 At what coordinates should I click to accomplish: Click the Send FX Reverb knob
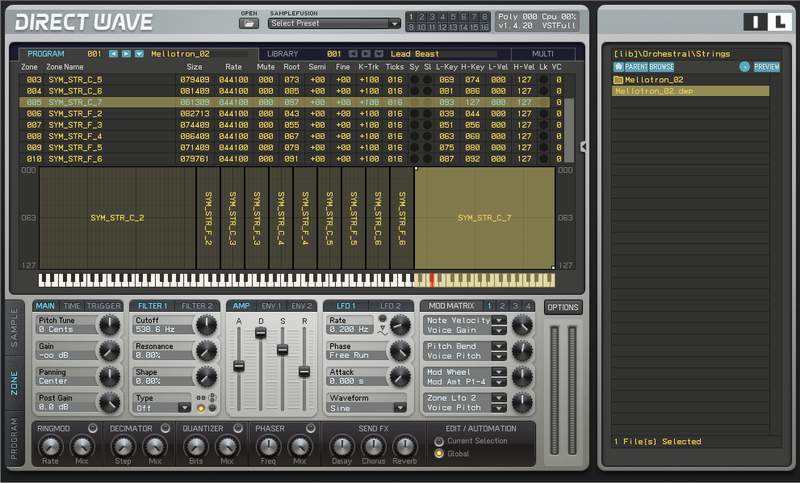(x=405, y=446)
